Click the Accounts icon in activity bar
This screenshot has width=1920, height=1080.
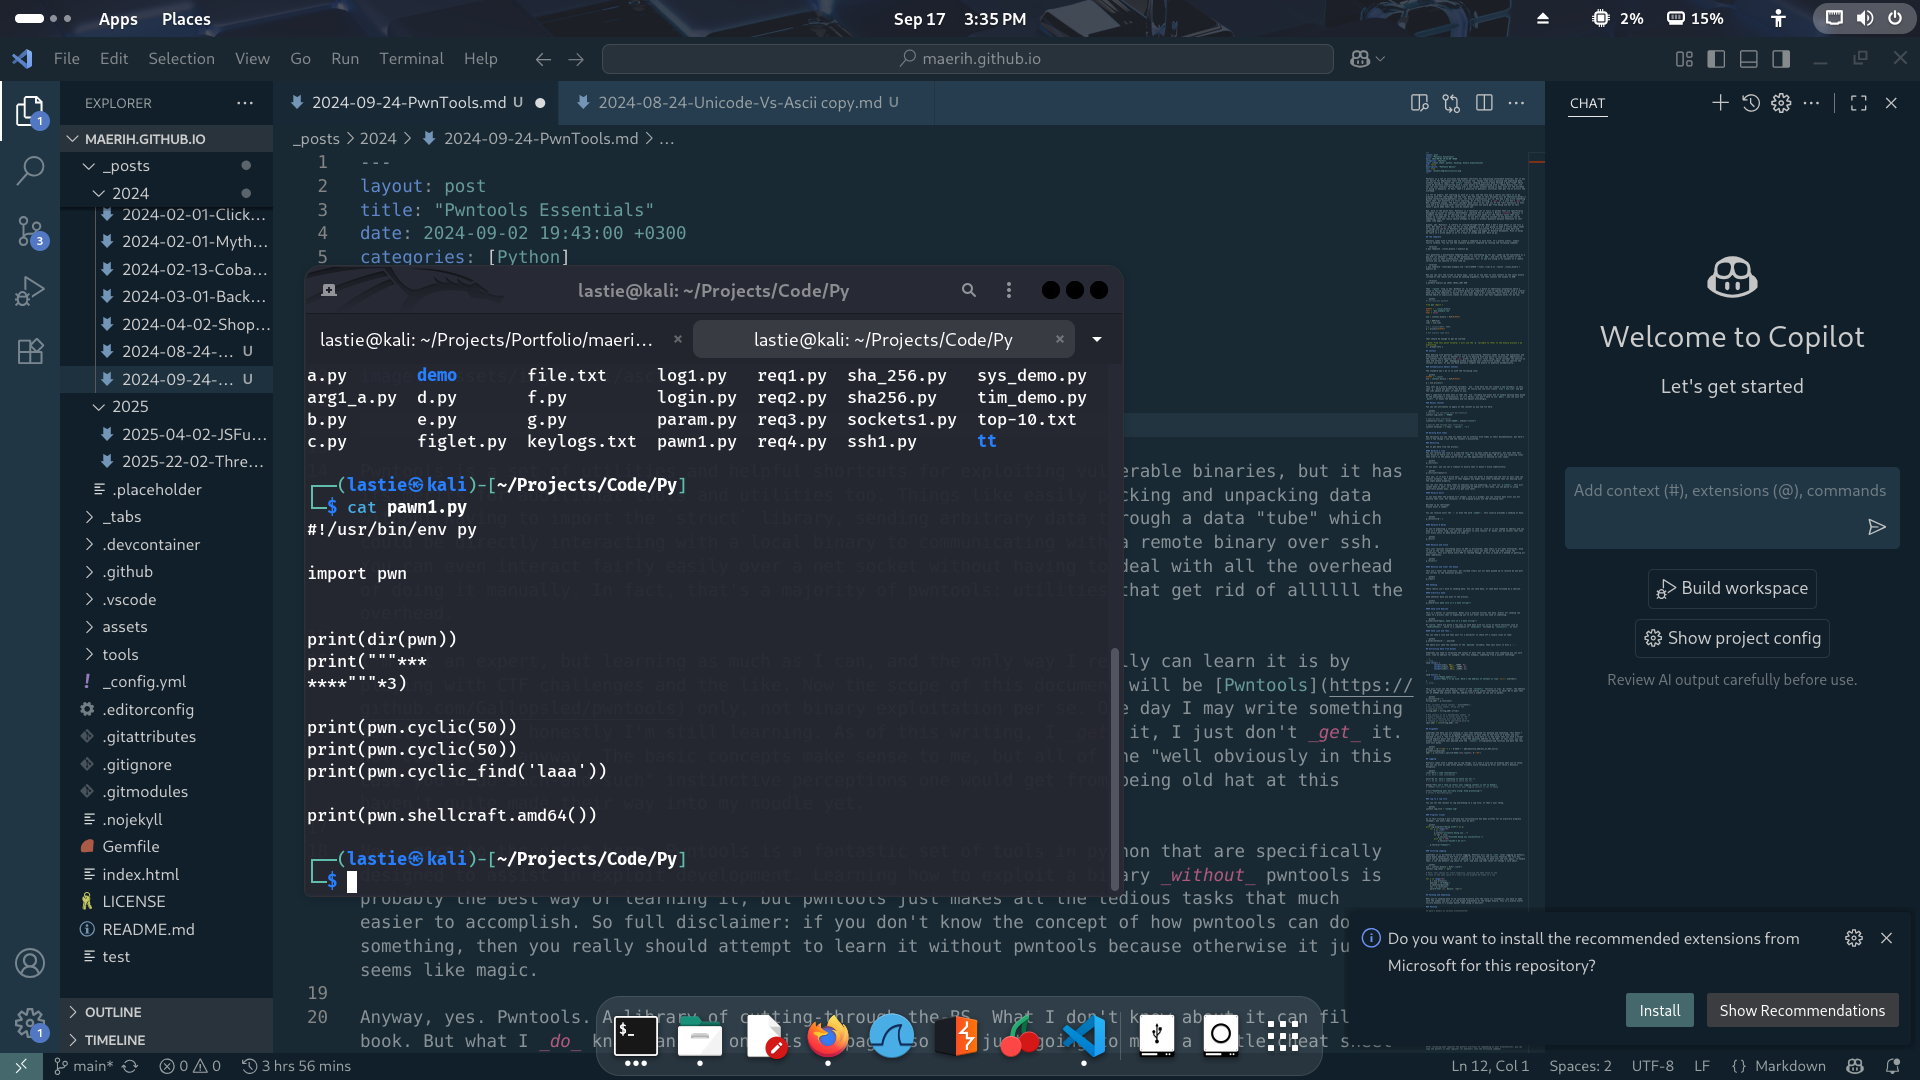coord(30,963)
